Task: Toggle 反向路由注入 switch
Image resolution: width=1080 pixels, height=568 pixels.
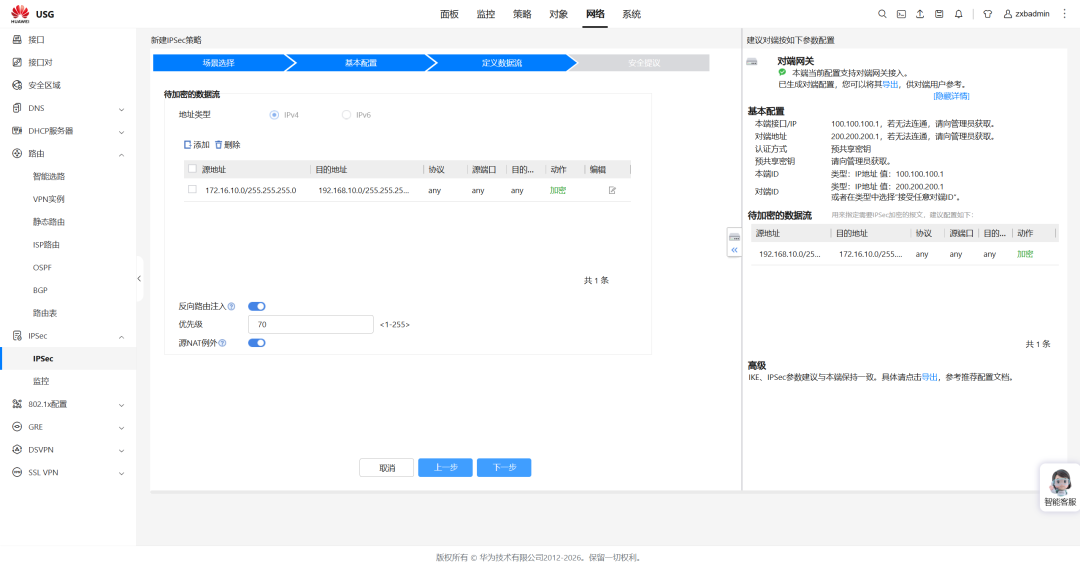Action: coord(257,306)
